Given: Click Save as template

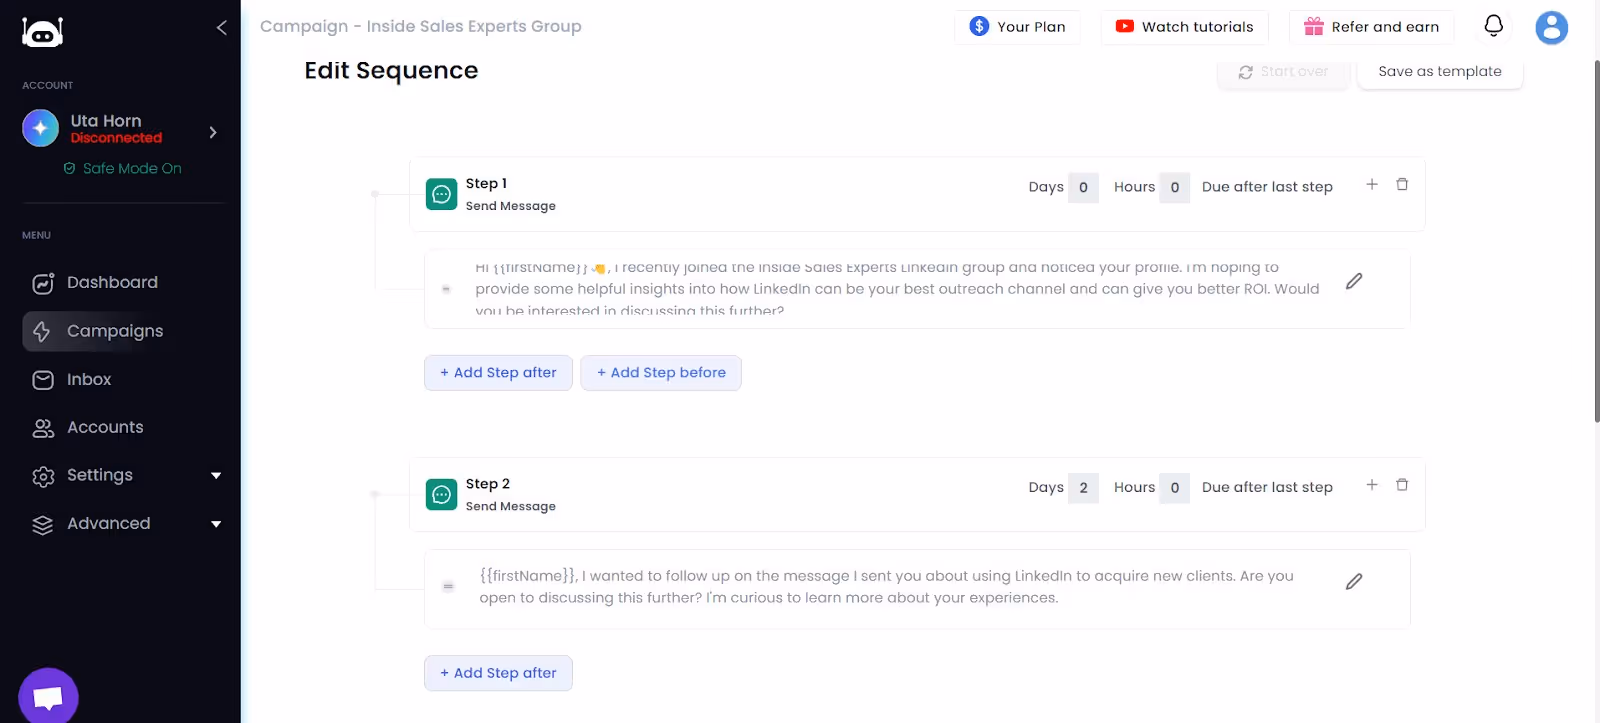Looking at the screenshot, I should click(1440, 72).
